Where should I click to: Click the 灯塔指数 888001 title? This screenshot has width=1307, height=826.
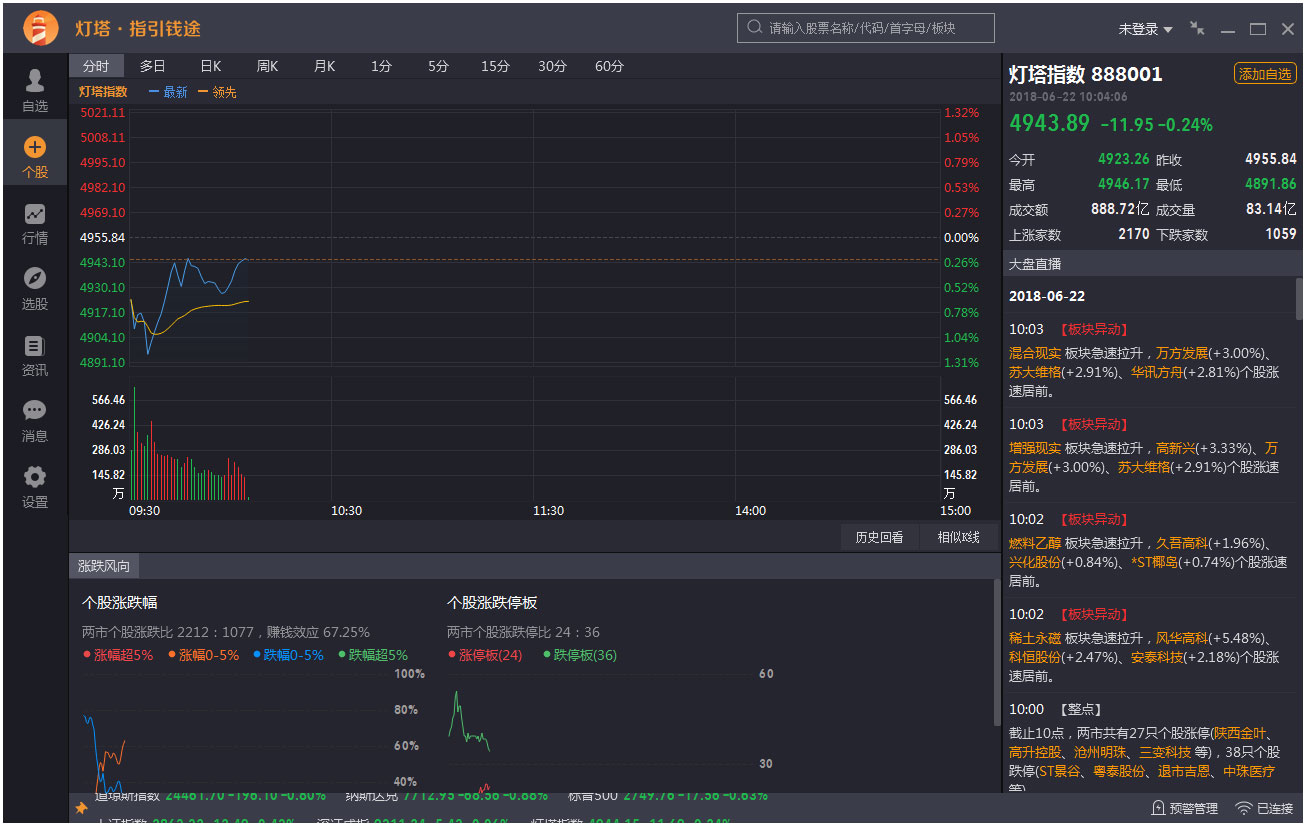click(x=1085, y=74)
